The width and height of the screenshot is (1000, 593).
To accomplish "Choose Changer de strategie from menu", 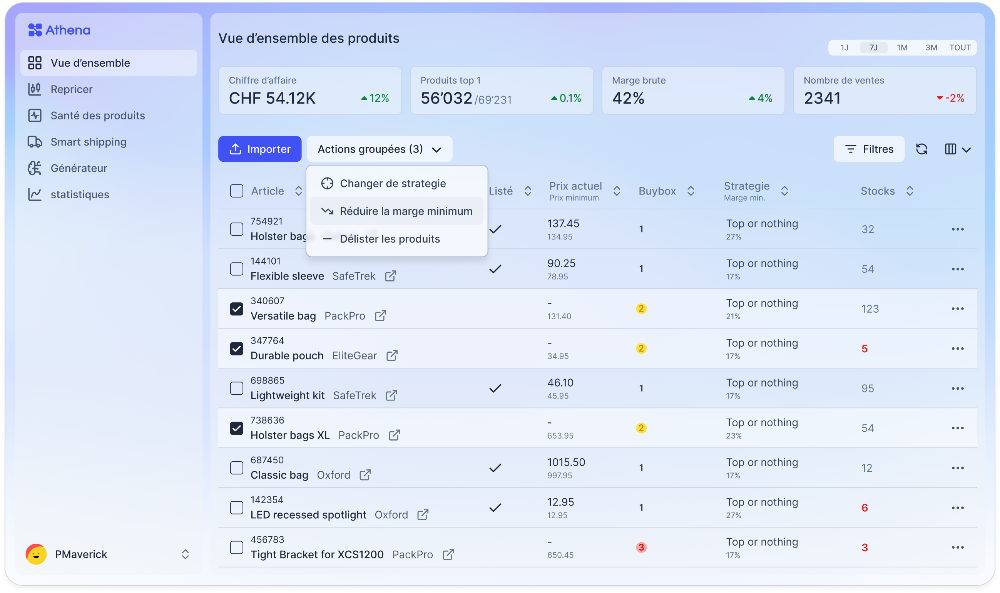I will (397, 184).
